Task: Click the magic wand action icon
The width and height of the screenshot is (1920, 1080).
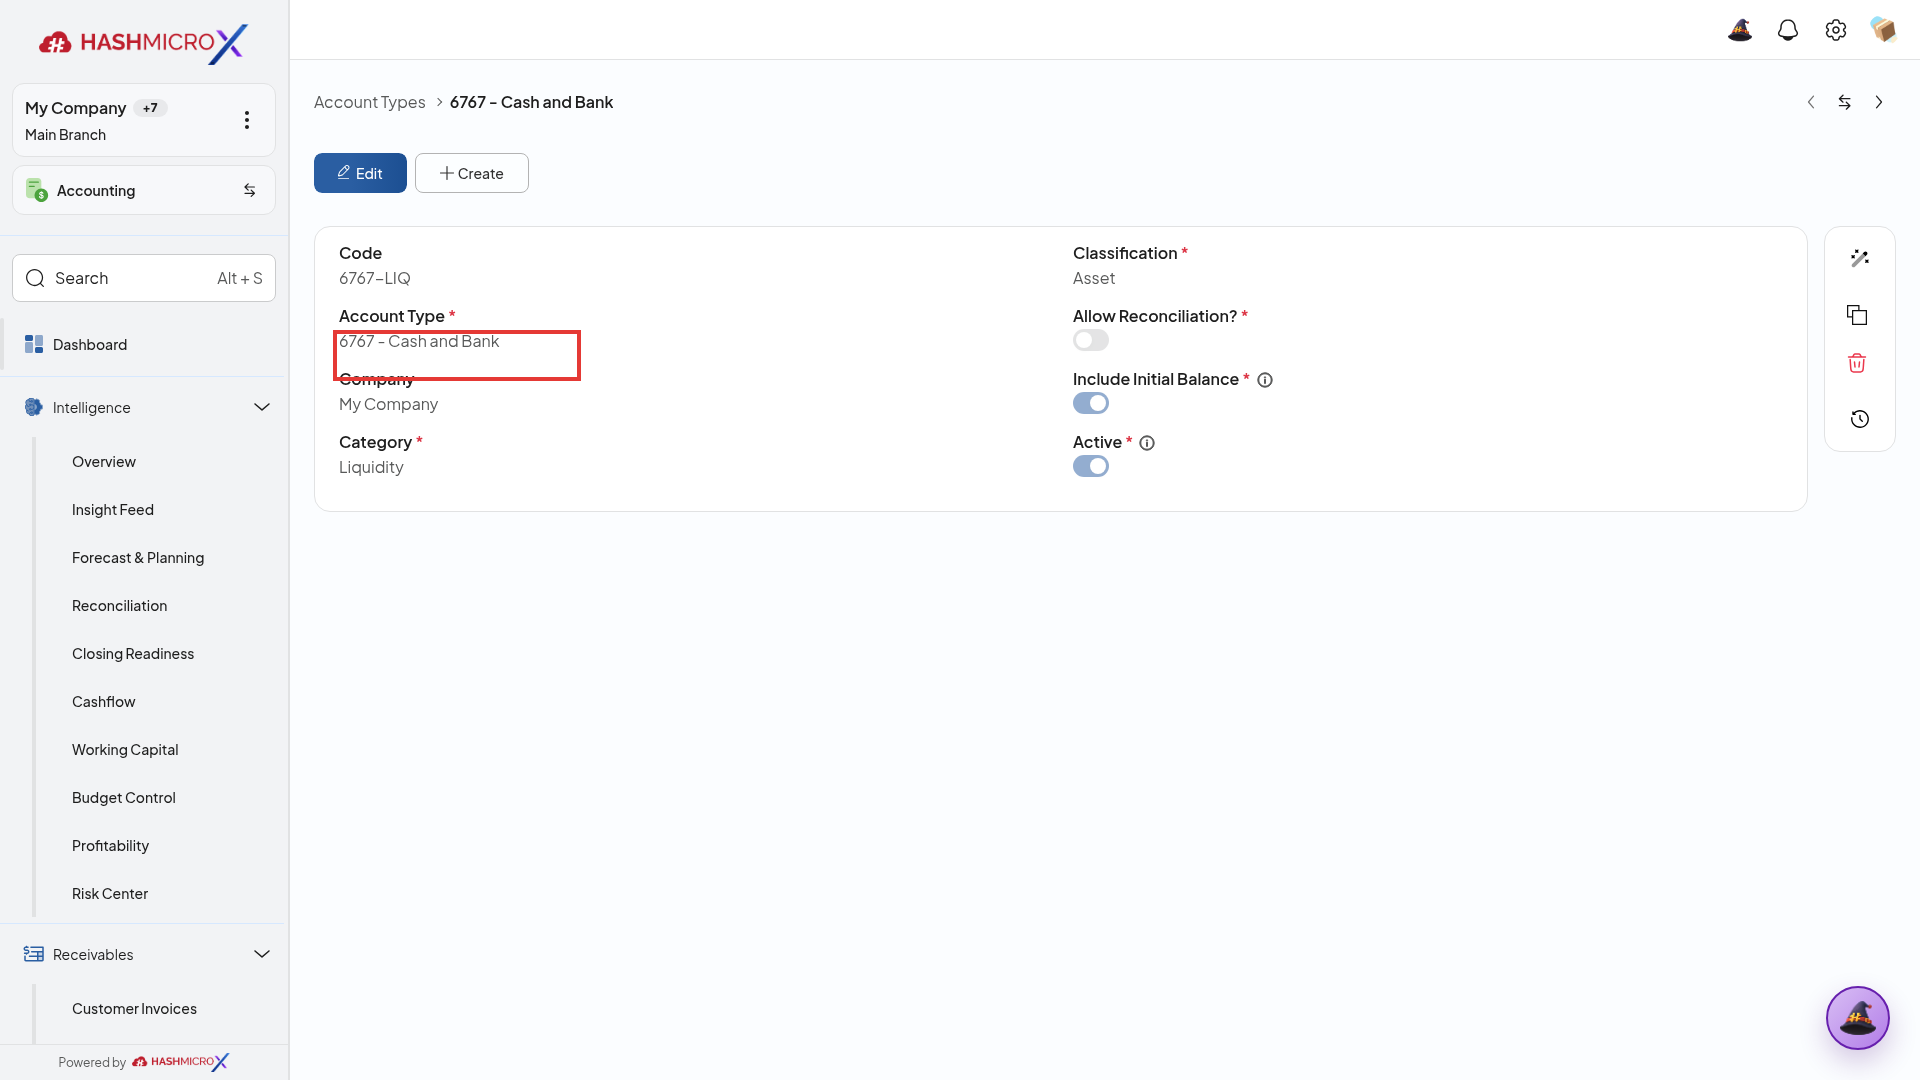Action: pyautogui.click(x=1859, y=258)
